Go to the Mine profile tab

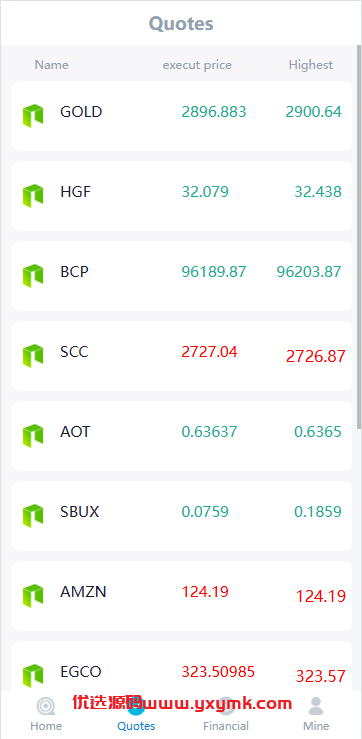[x=316, y=714]
